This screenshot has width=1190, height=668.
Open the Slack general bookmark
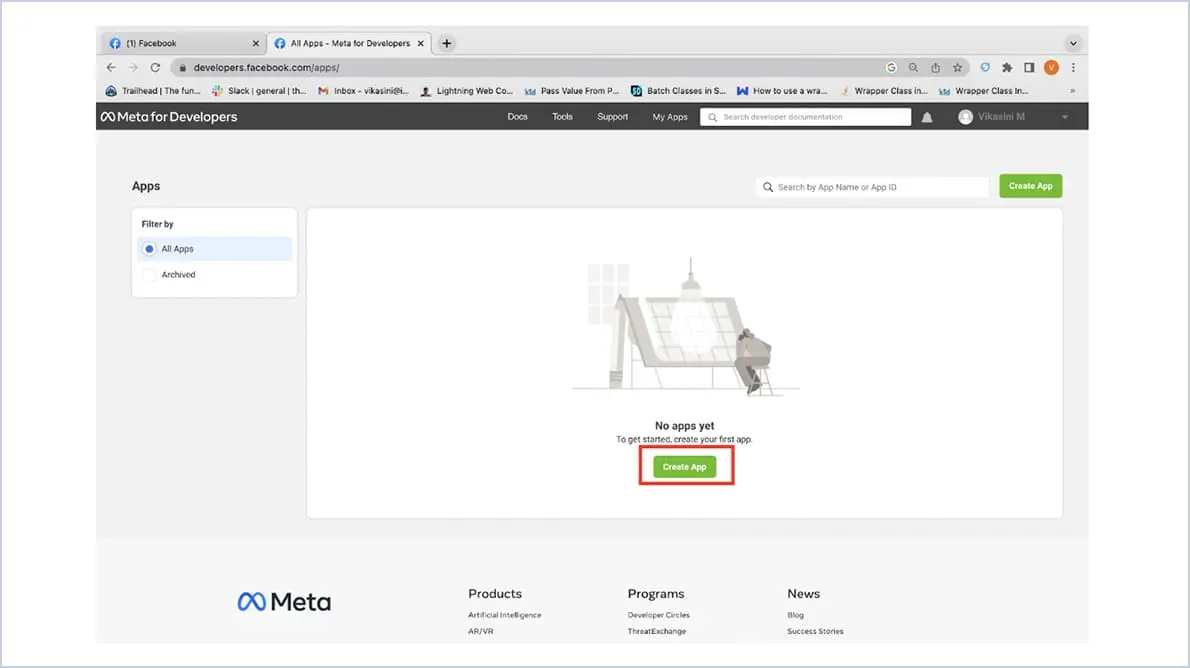click(259, 91)
